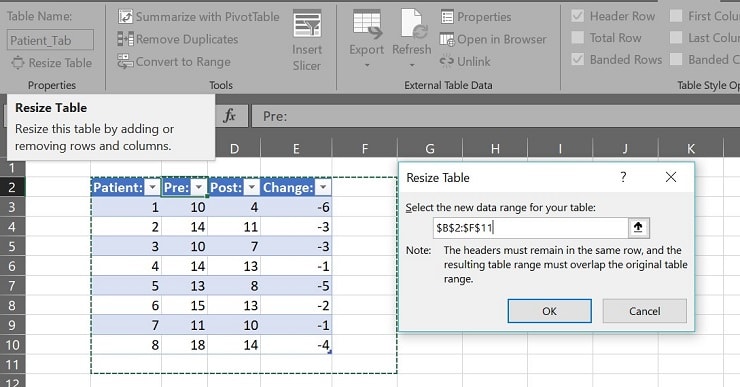The height and width of the screenshot is (387, 740).
Task: Select column G header
Action: 430,149
